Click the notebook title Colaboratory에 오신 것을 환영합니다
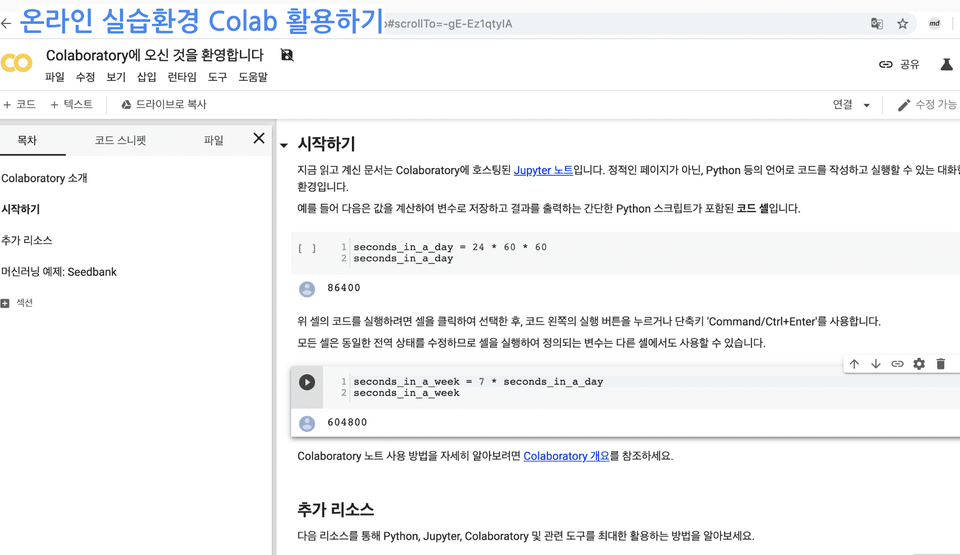 155,55
